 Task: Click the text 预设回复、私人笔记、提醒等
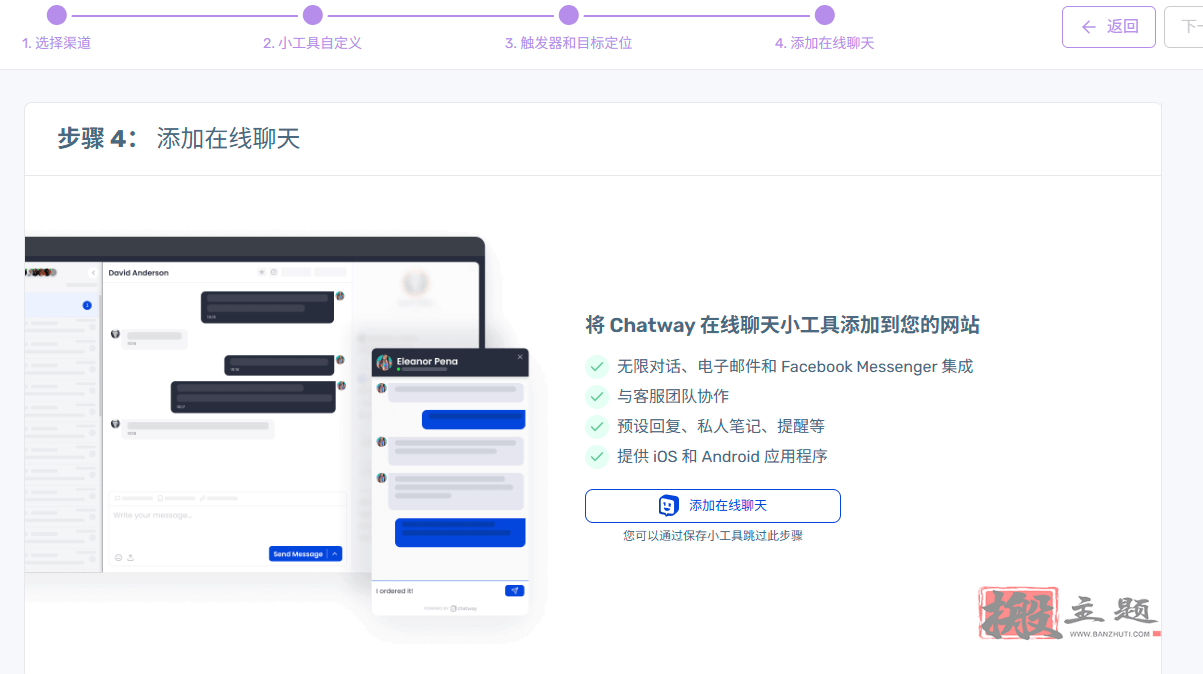pyautogui.click(x=721, y=427)
